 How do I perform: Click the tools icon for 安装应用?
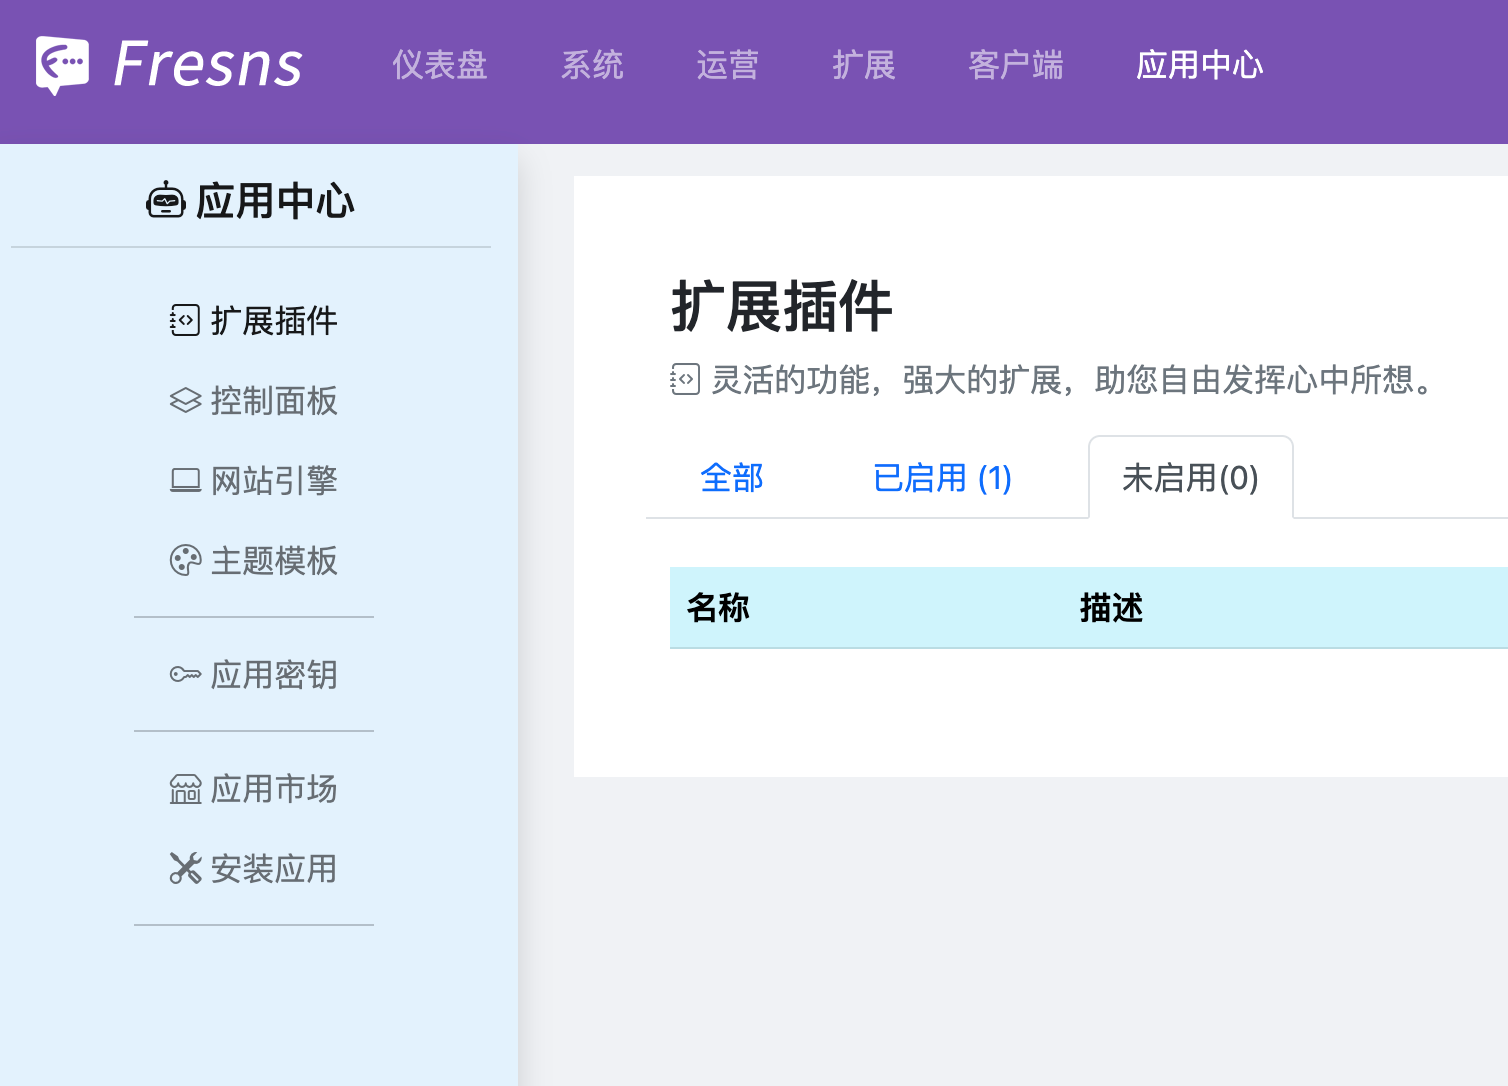[x=185, y=868]
